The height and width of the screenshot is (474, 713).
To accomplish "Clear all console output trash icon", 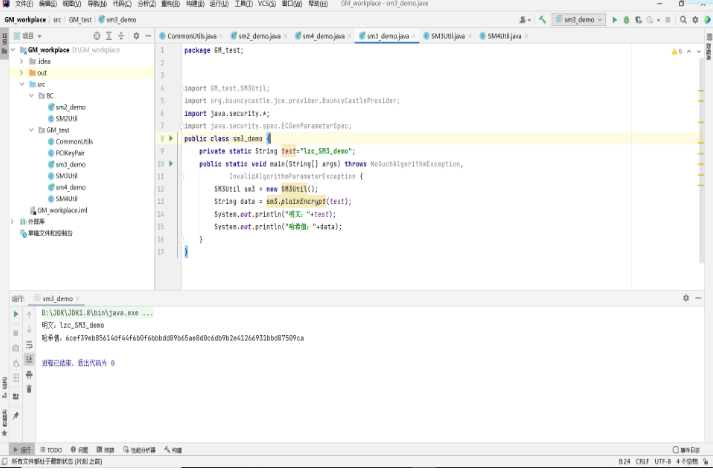I will pyautogui.click(x=29, y=389).
